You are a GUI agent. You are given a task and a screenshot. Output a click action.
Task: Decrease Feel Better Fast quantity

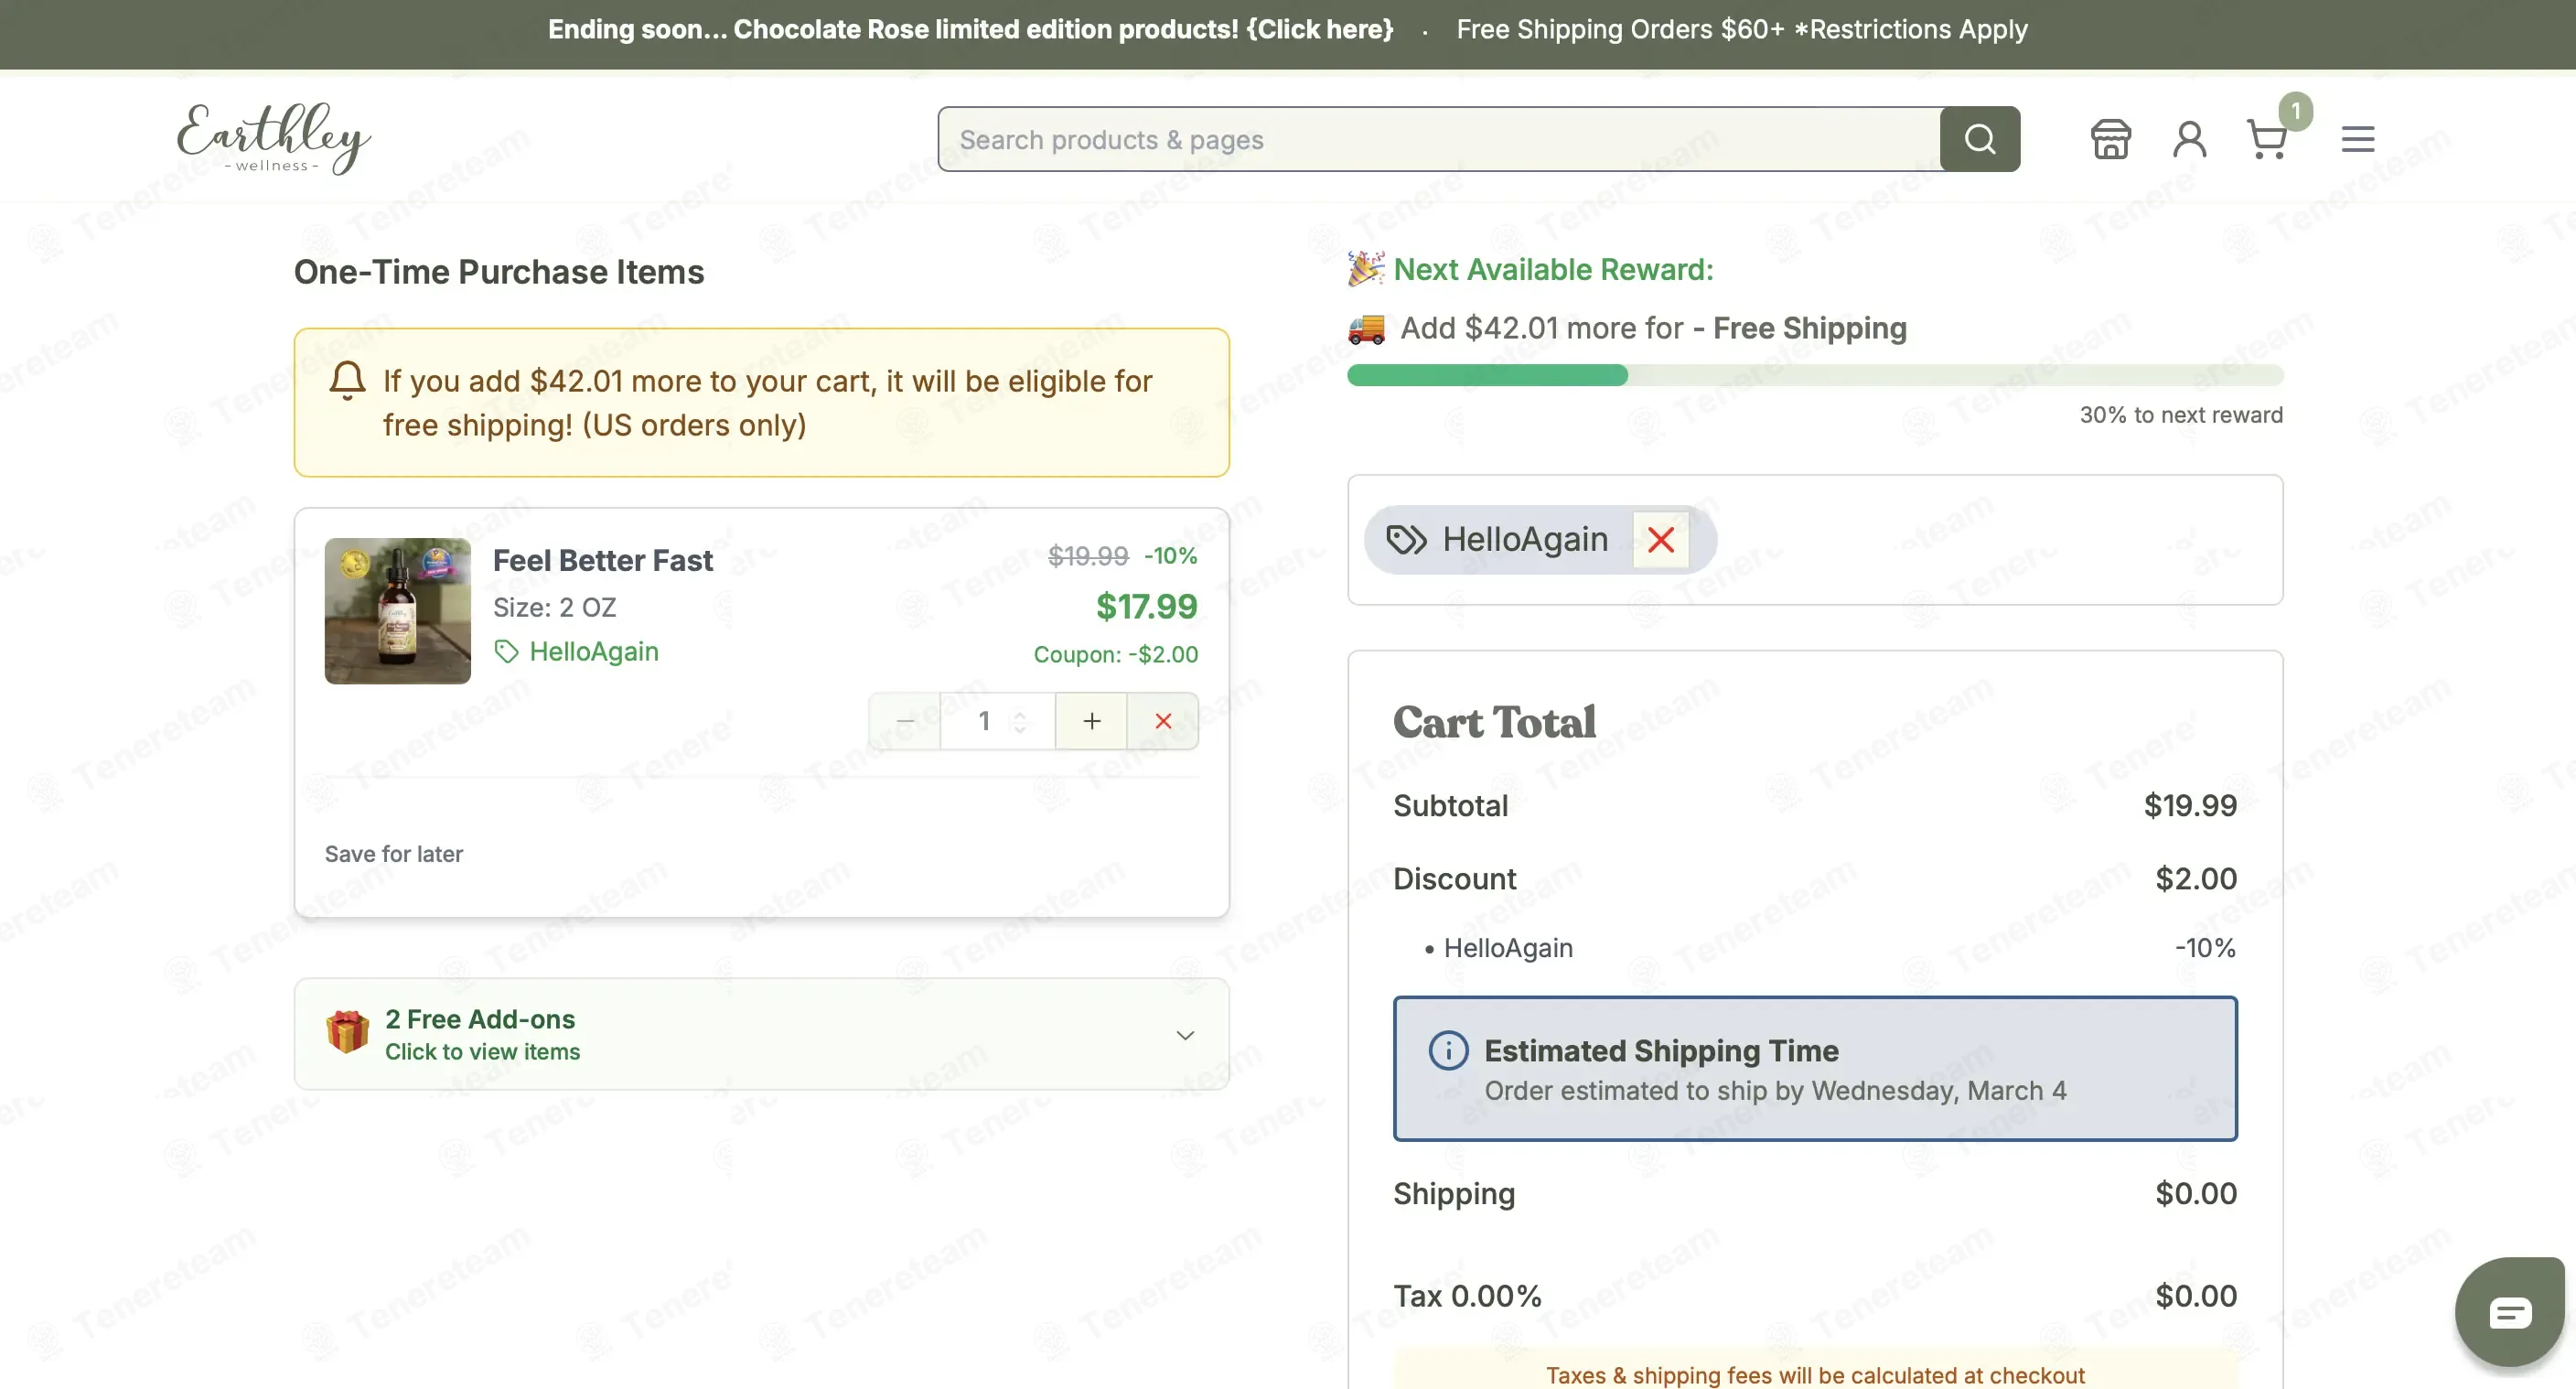(905, 721)
